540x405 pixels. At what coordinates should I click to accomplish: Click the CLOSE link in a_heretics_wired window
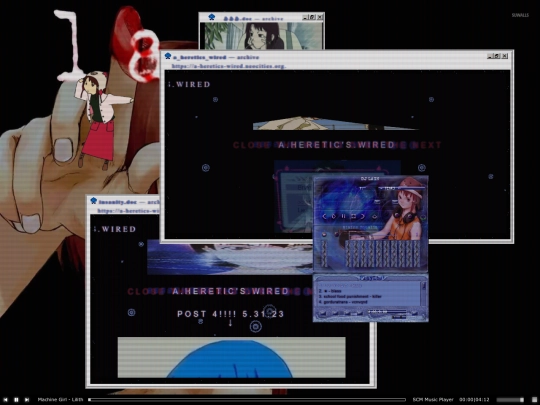251,145
